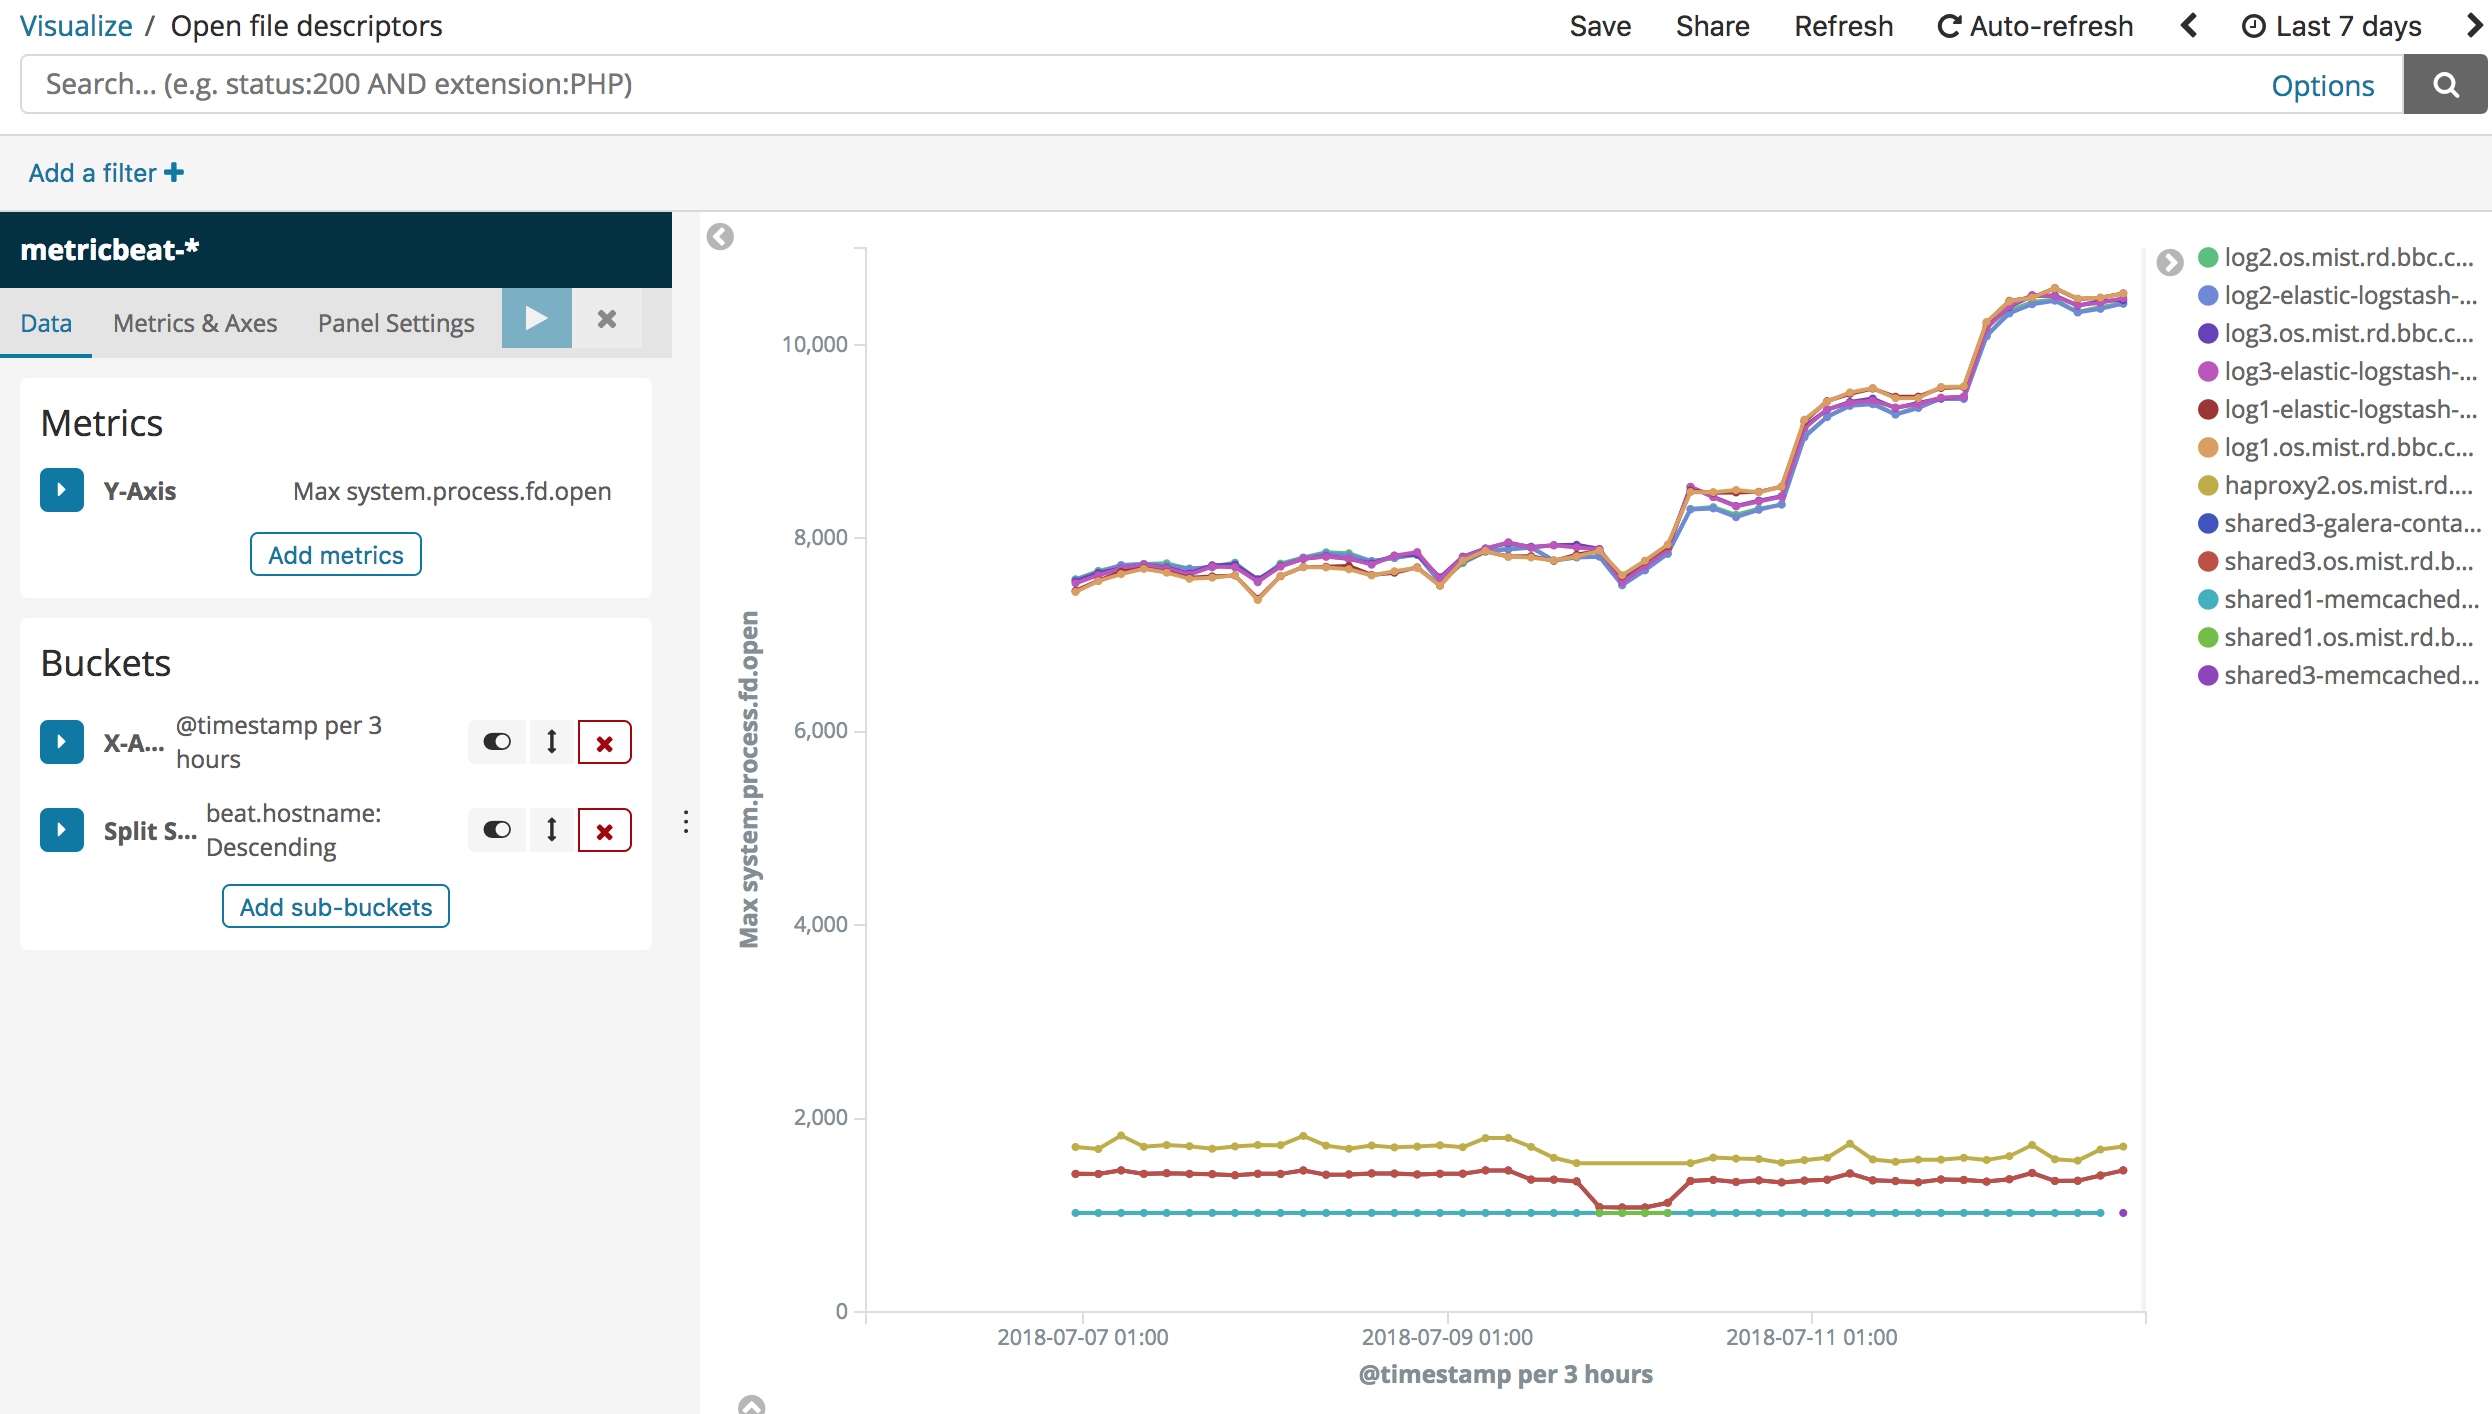Discard changes with the X button

pyautogui.click(x=607, y=319)
